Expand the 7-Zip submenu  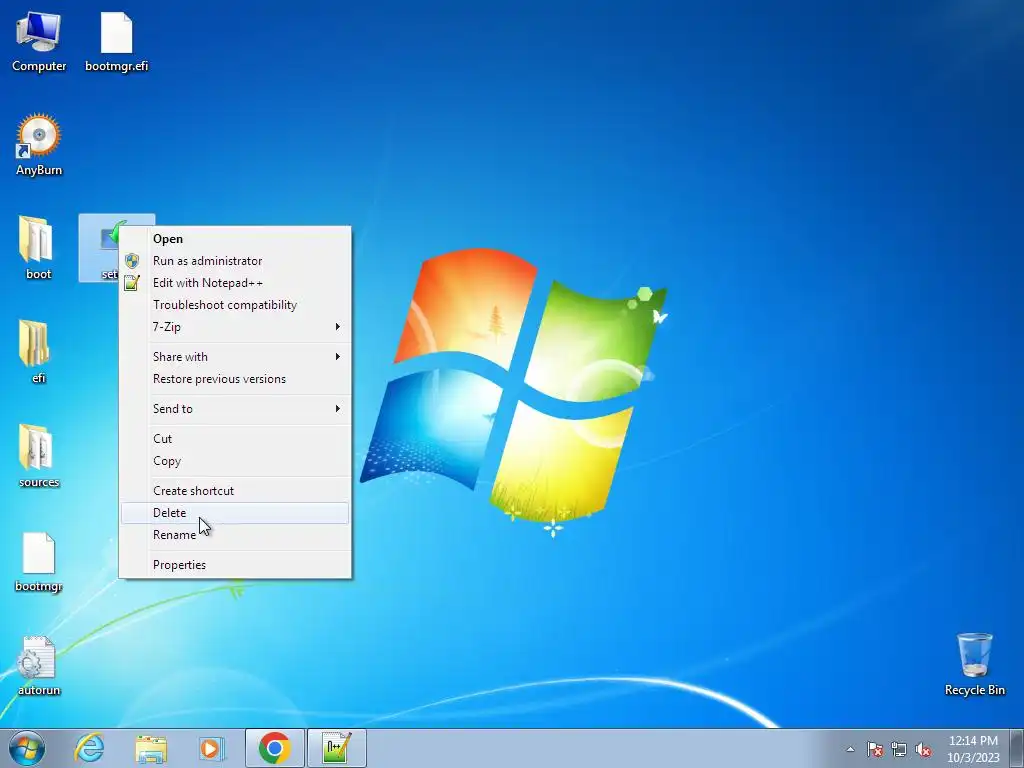coord(235,327)
